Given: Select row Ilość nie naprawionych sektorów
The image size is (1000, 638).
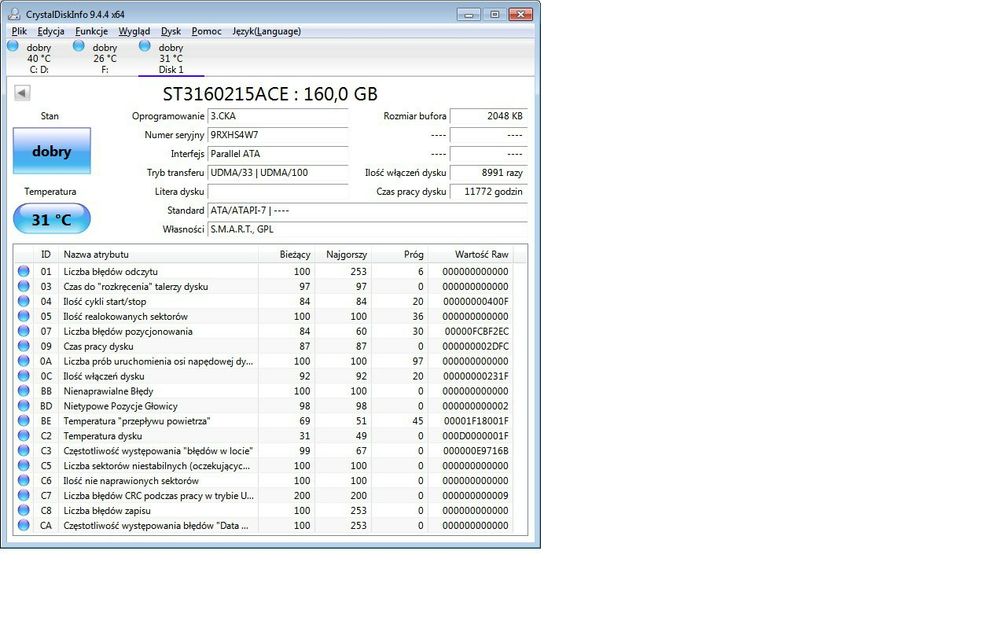Looking at the screenshot, I should pyautogui.click(x=264, y=480).
